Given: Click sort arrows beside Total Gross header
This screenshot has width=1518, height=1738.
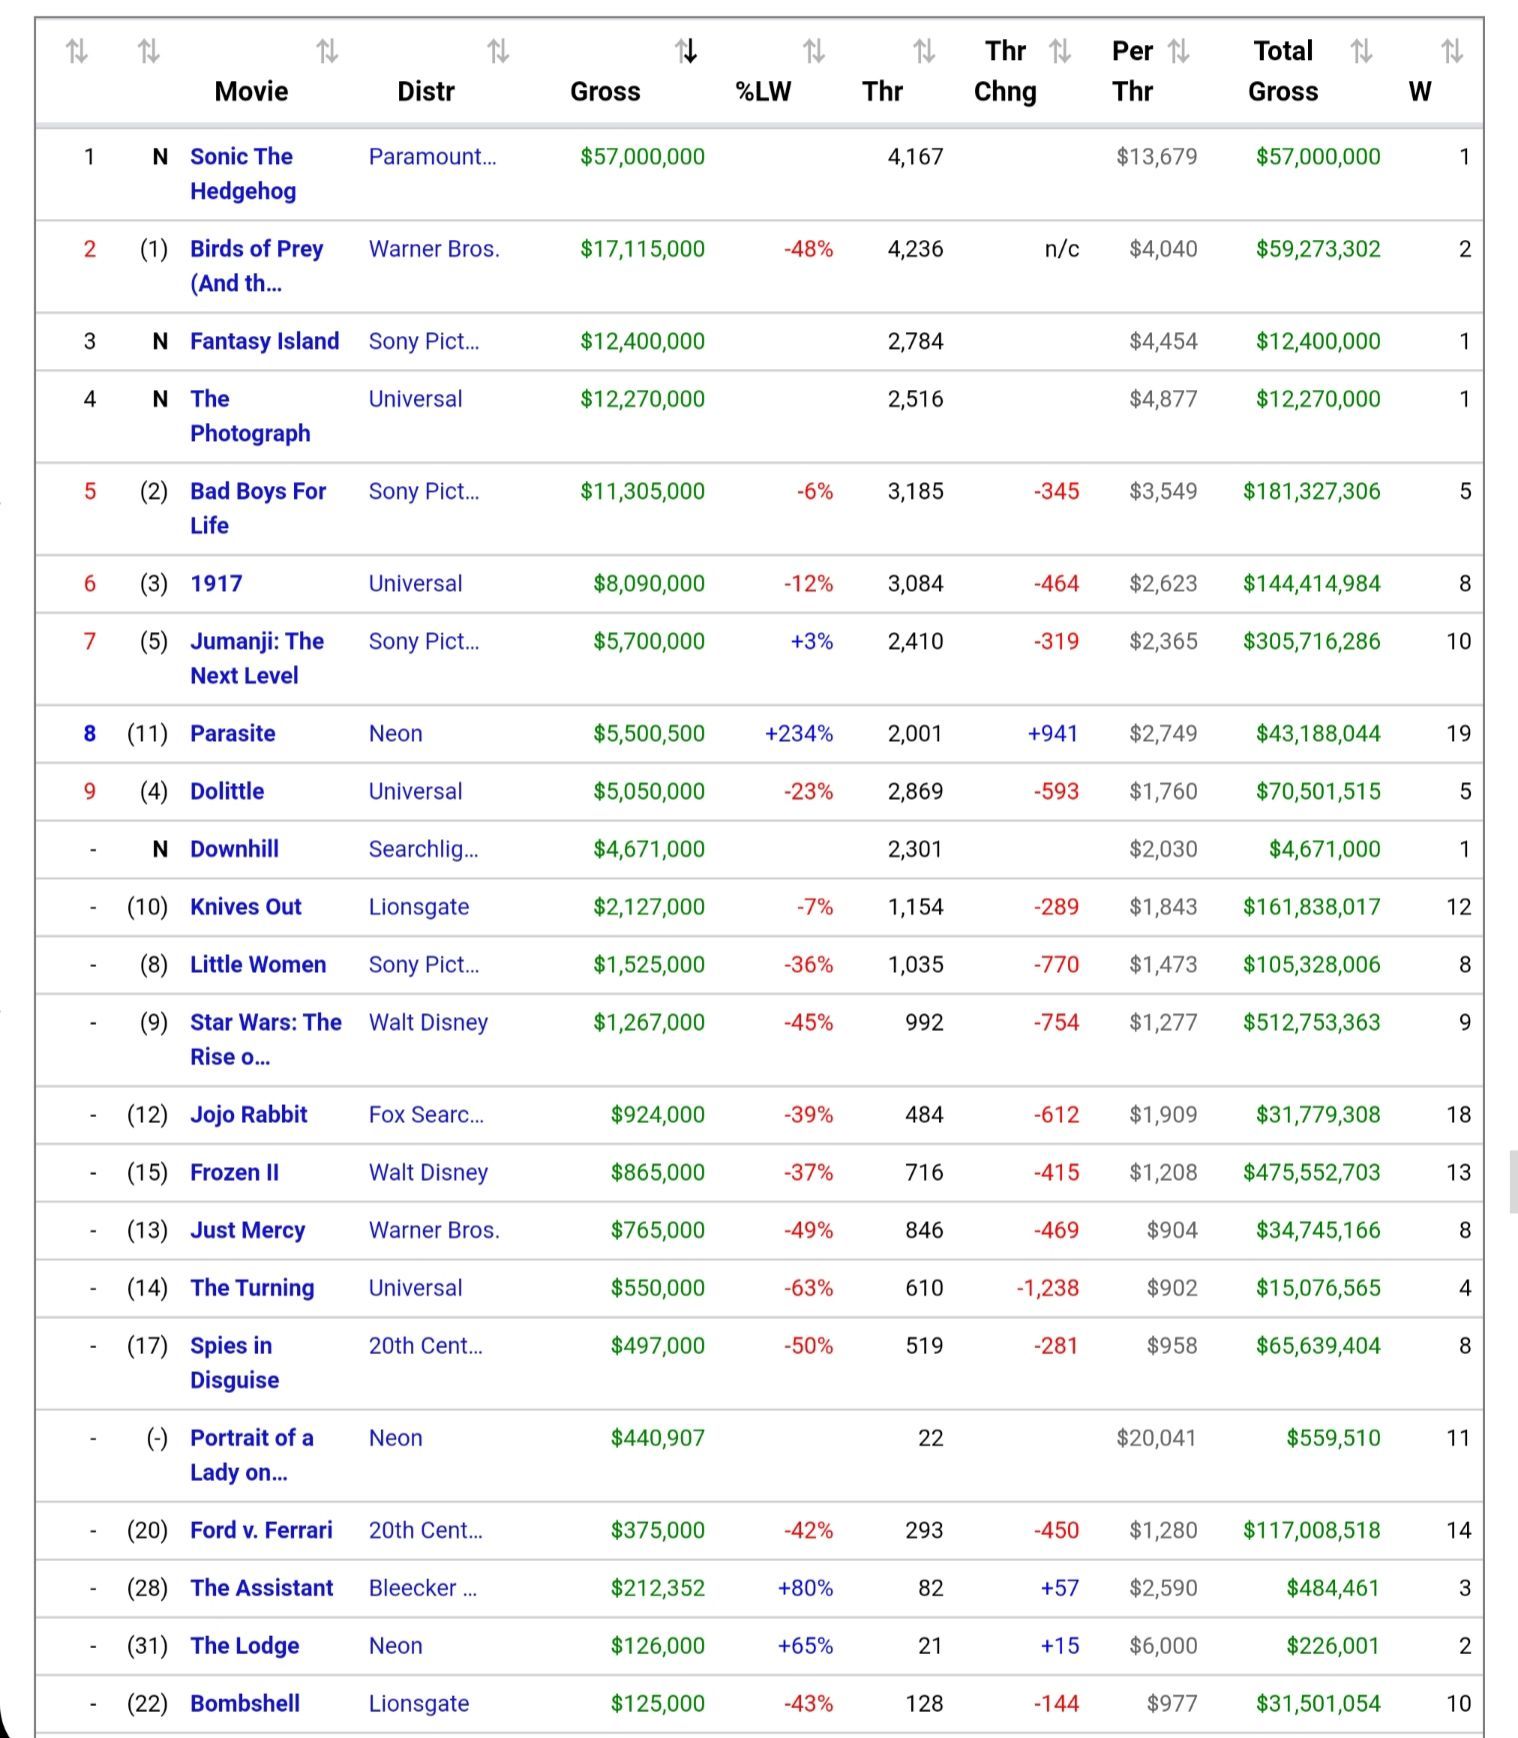Looking at the screenshot, I should click(1361, 50).
